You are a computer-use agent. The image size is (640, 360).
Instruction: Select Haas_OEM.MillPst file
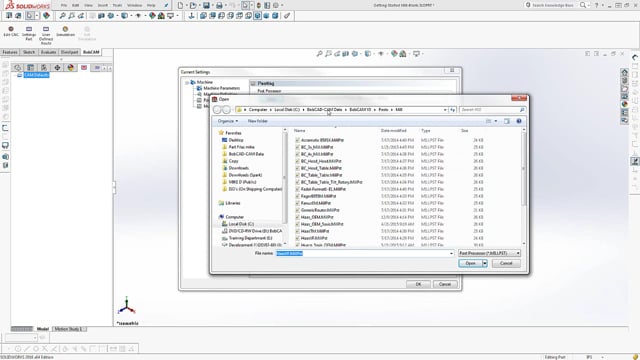tap(317, 217)
